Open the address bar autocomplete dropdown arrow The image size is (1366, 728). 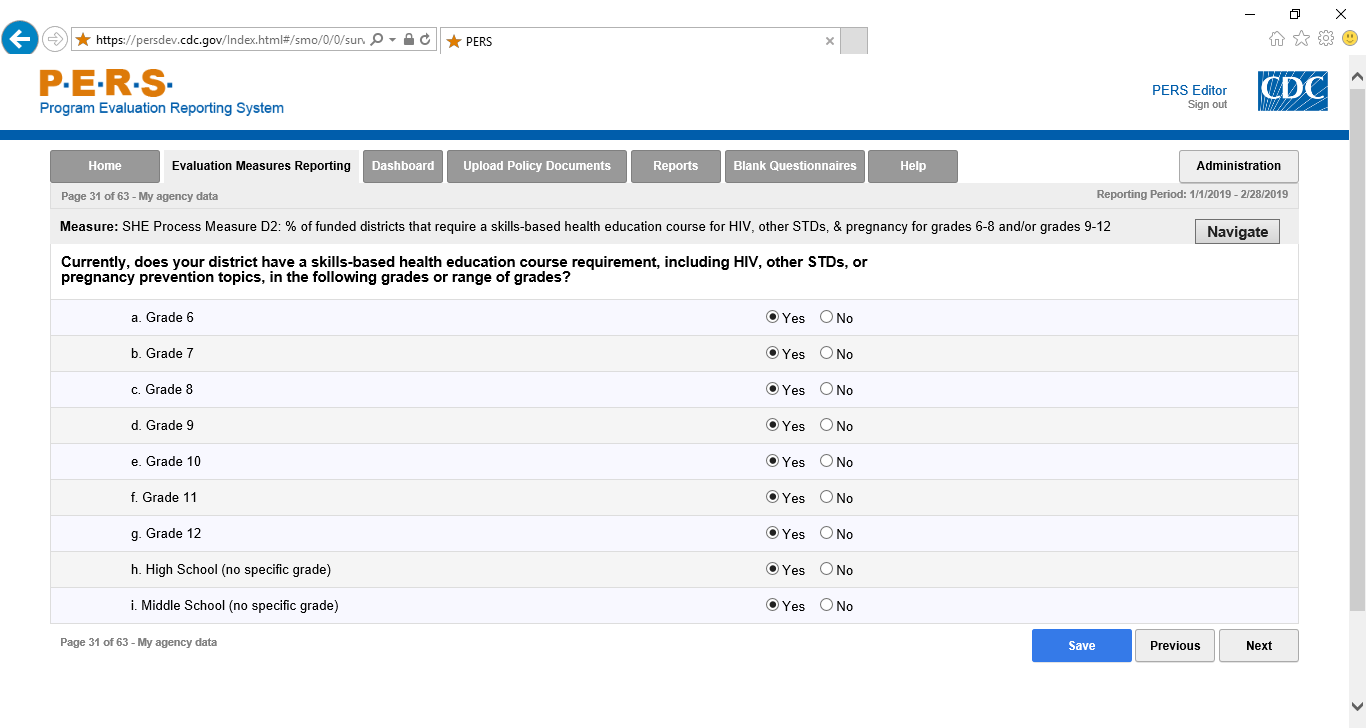click(x=393, y=40)
